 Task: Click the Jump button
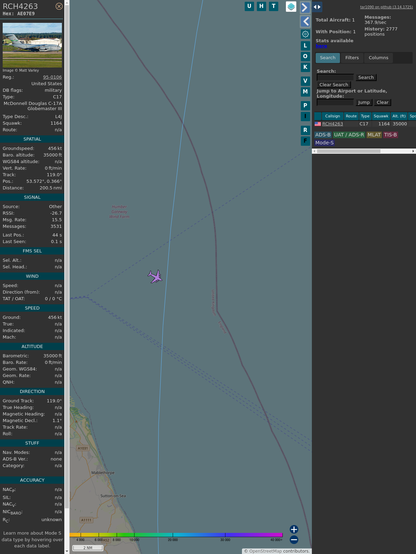[364, 102]
